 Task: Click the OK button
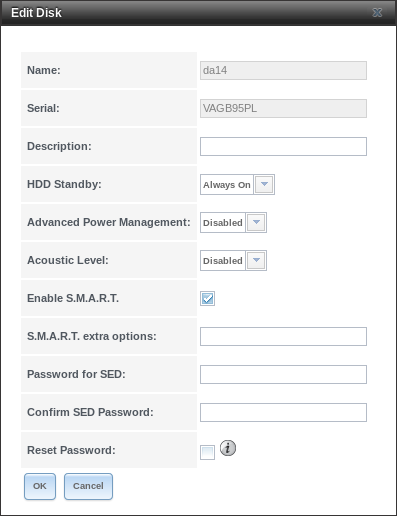tap(40, 486)
